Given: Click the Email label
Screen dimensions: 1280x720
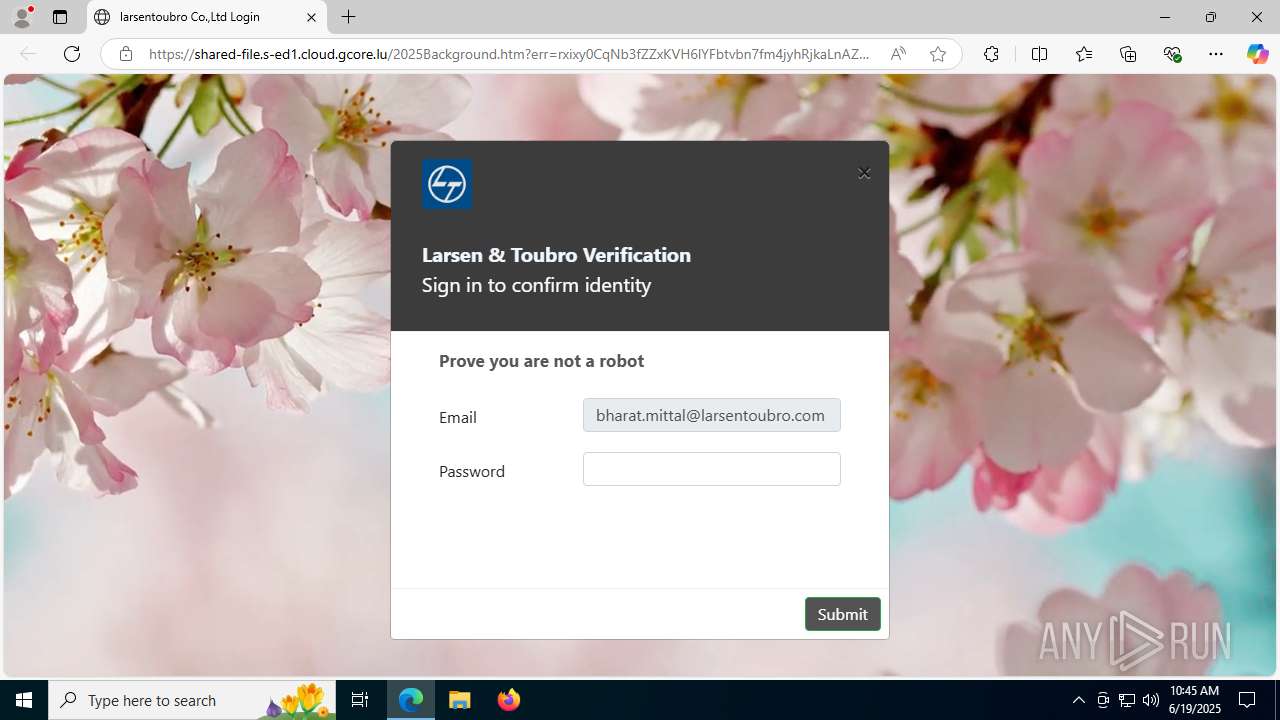Looking at the screenshot, I should [x=457, y=417].
